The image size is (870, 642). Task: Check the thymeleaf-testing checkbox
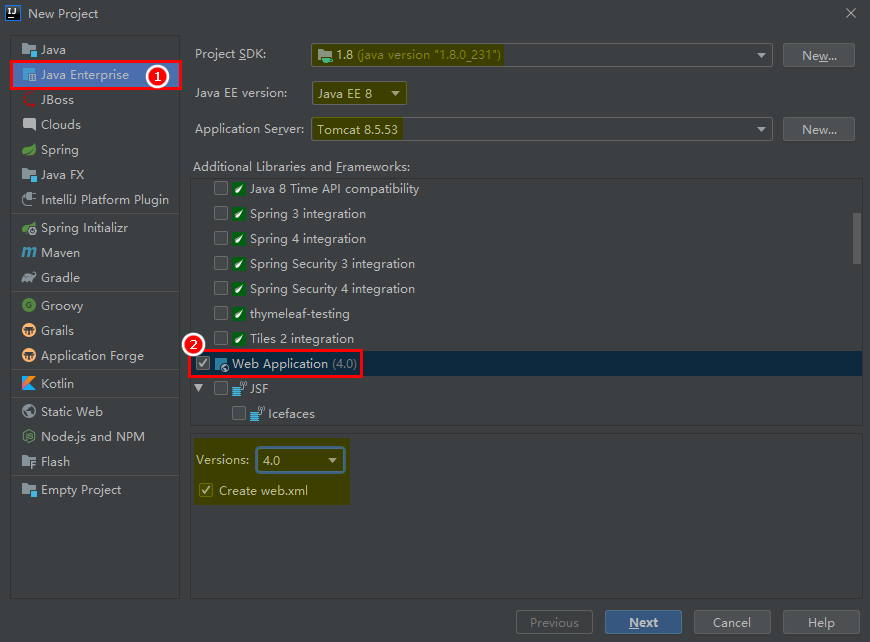[x=221, y=314]
